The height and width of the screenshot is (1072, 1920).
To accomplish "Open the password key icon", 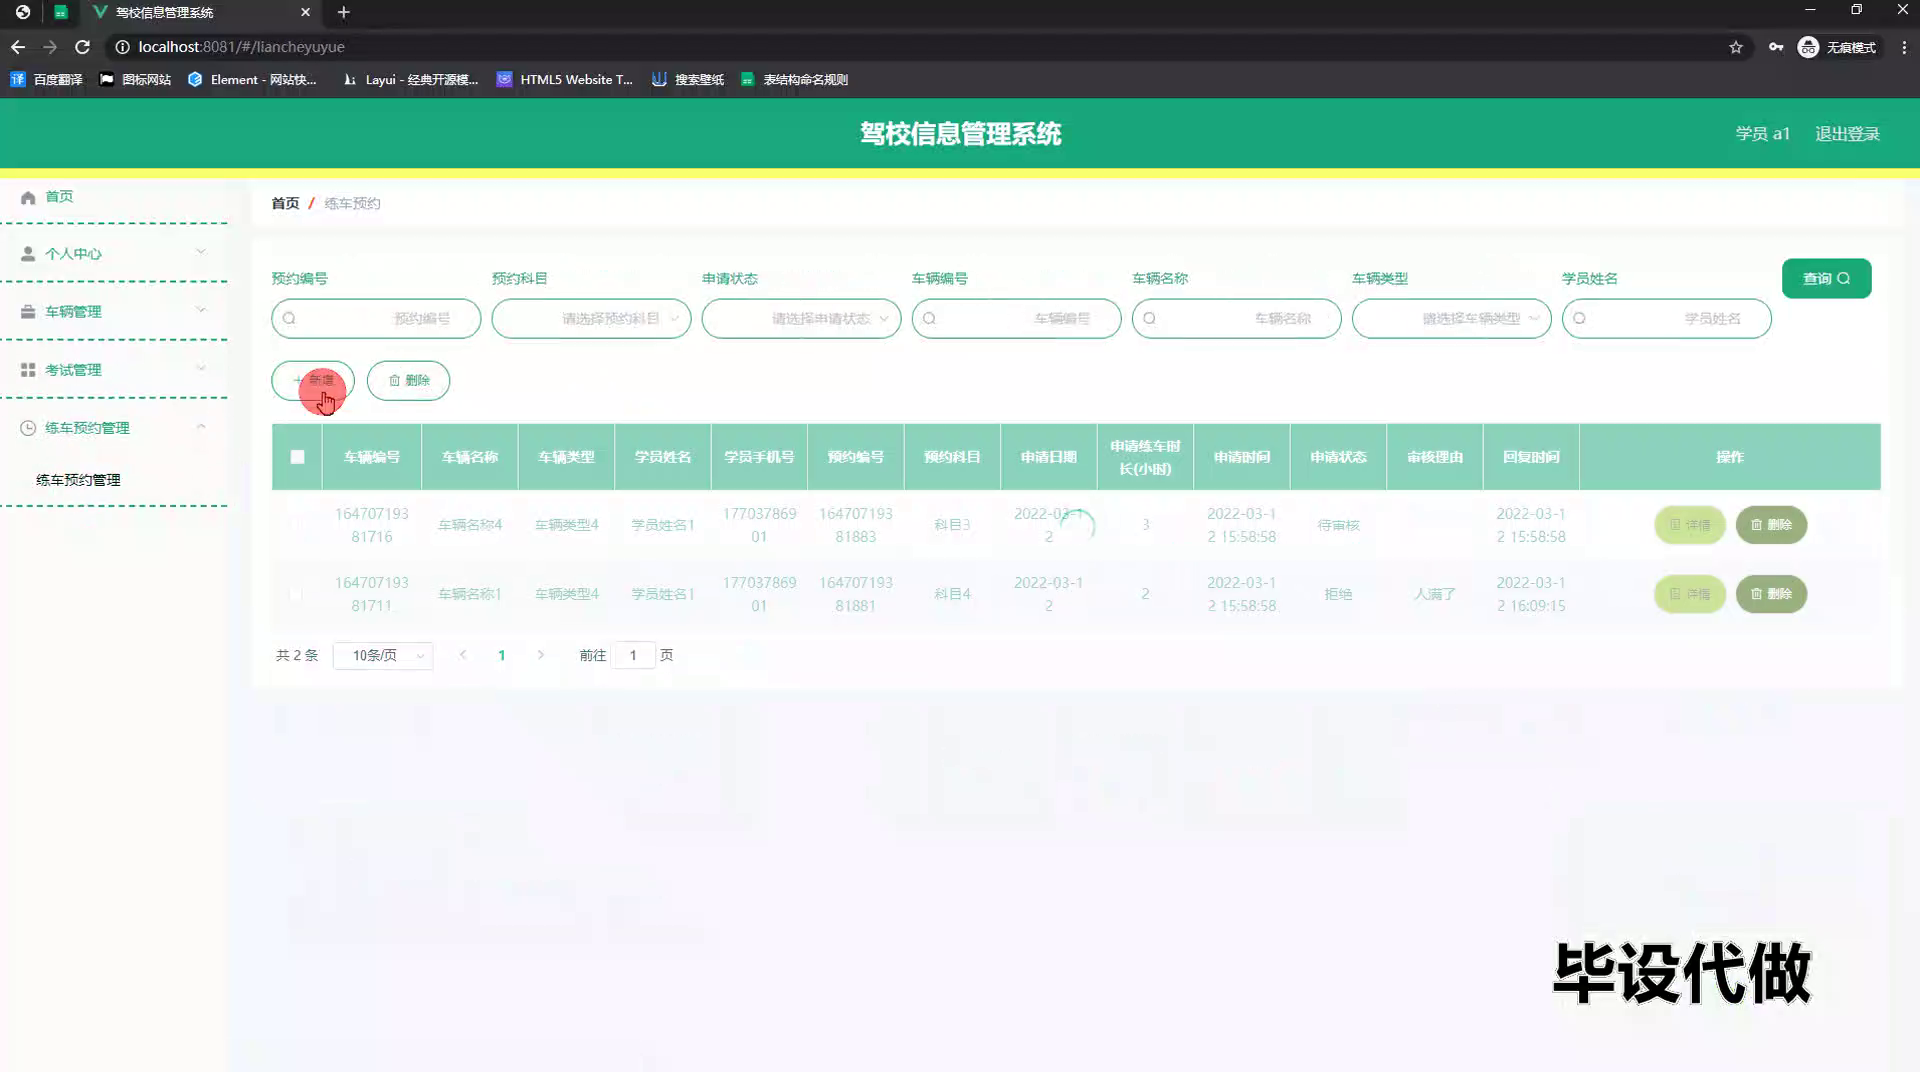I will [x=1776, y=47].
